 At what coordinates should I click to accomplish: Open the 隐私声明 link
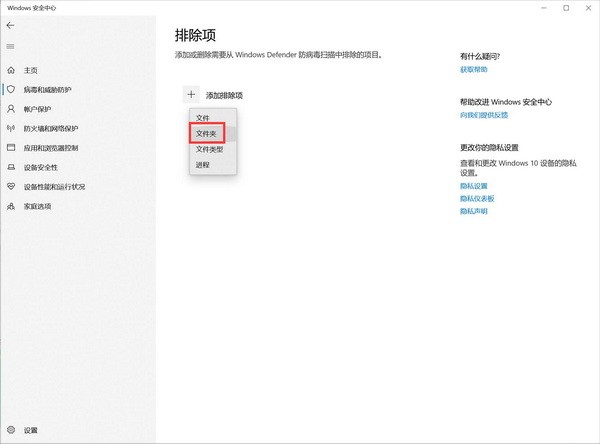(474, 211)
